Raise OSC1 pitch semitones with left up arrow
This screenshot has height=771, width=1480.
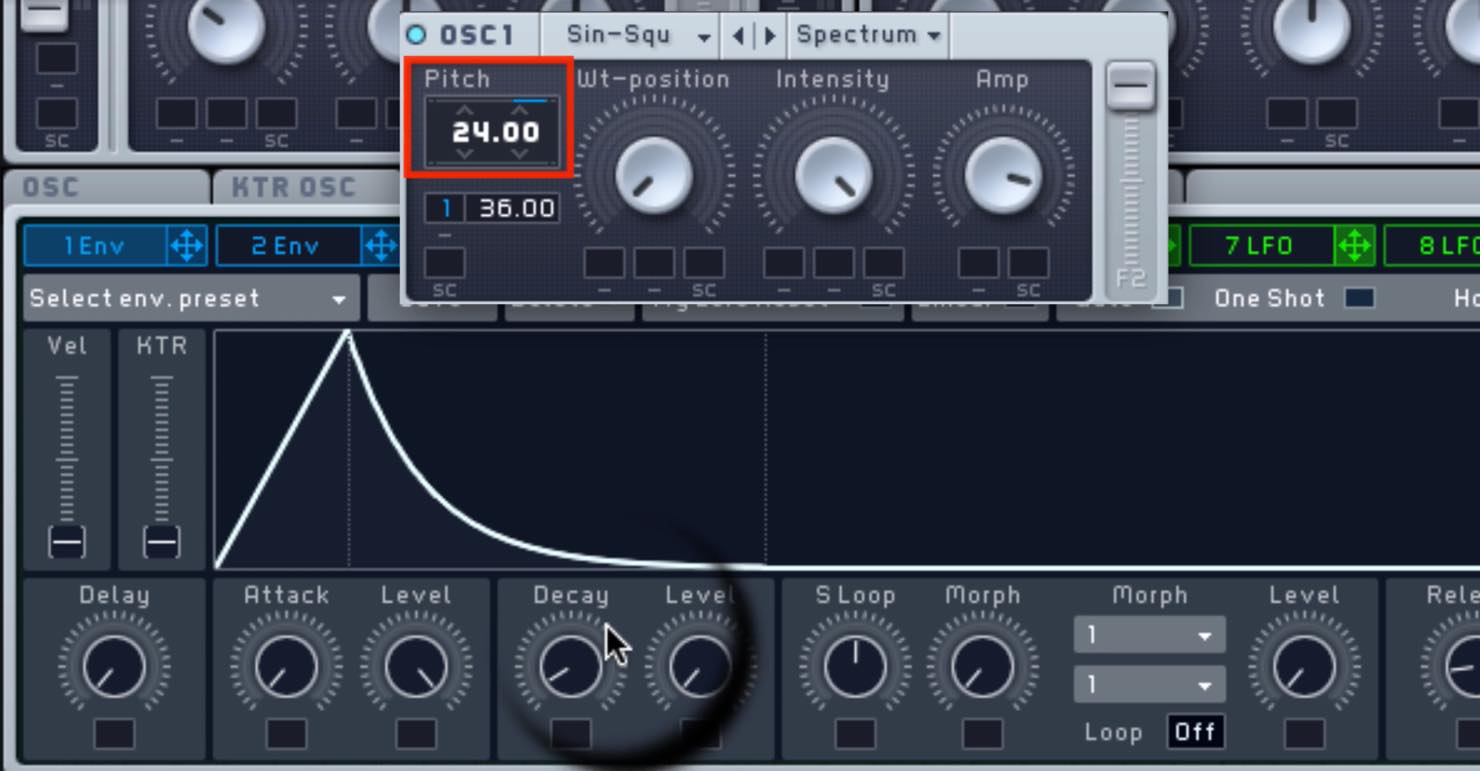pos(465,109)
